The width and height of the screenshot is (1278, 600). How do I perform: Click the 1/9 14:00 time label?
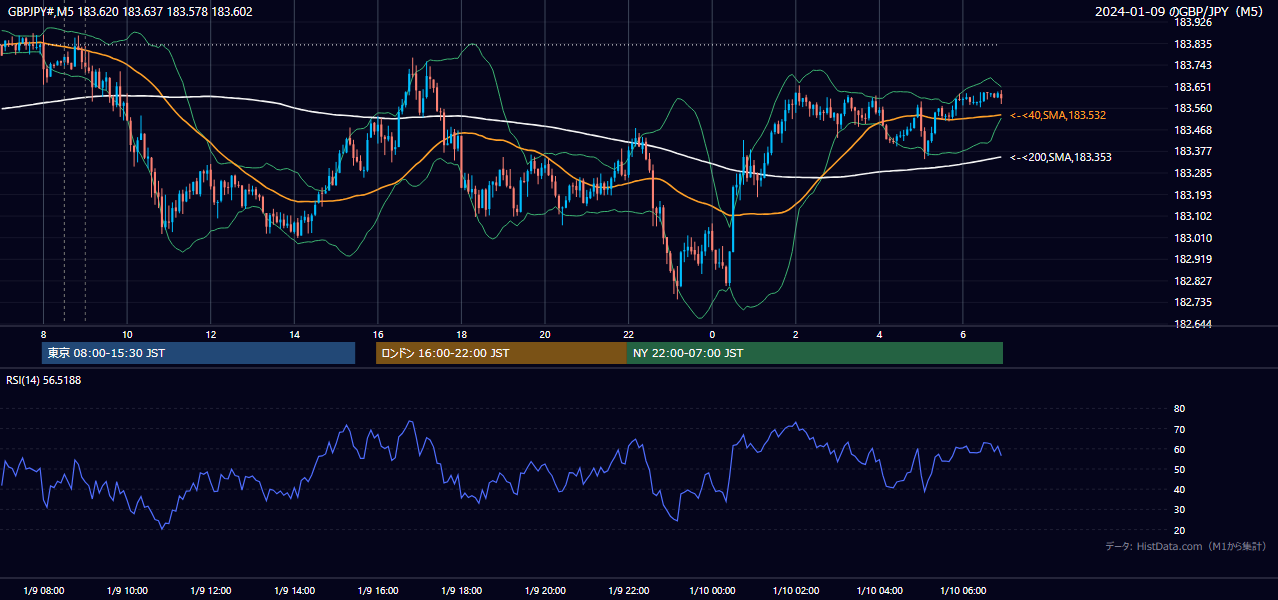(x=294, y=591)
